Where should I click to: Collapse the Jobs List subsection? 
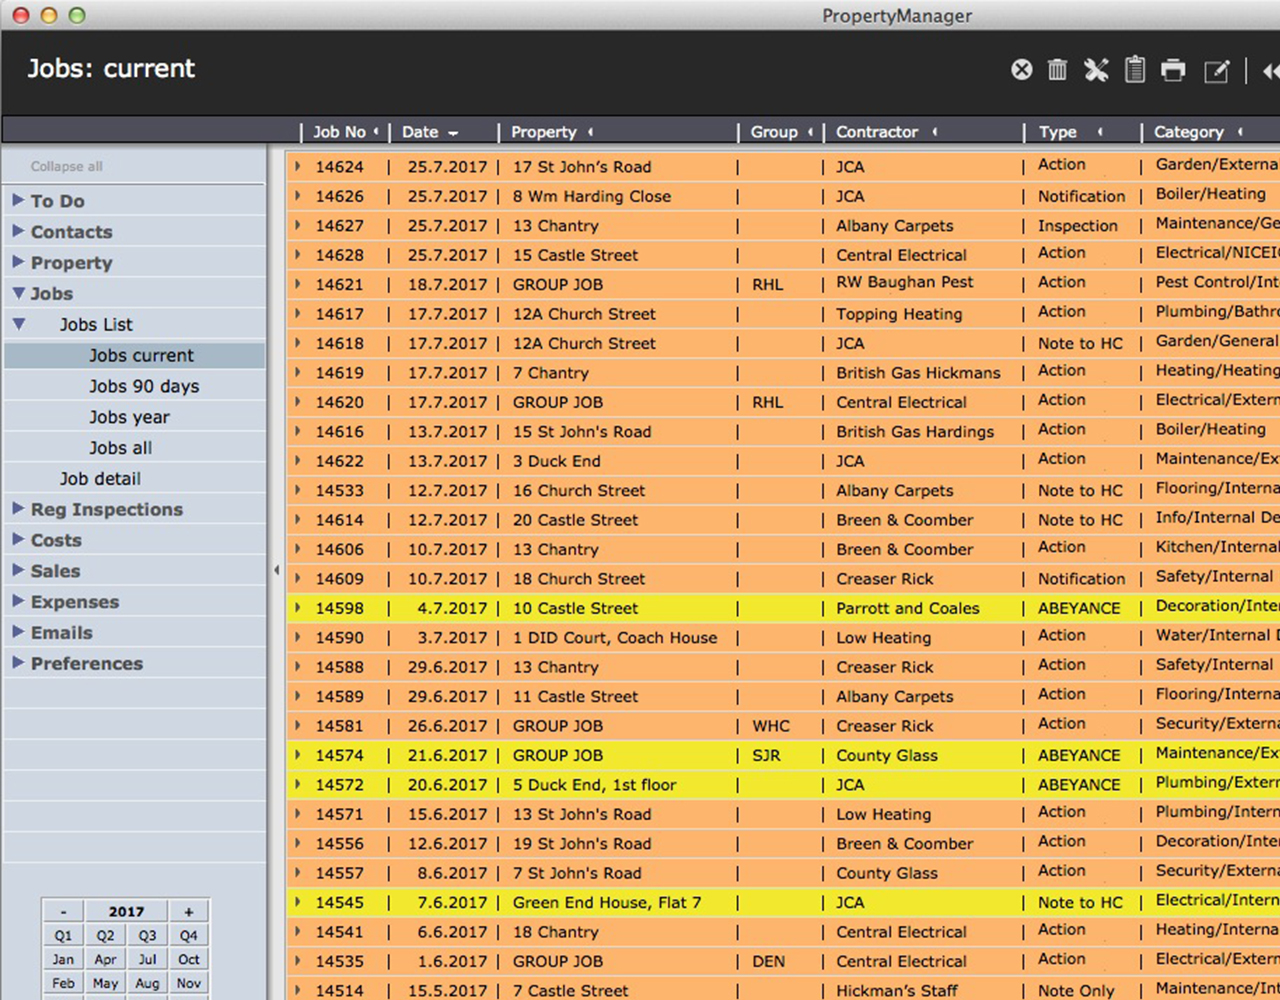[19, 324]
